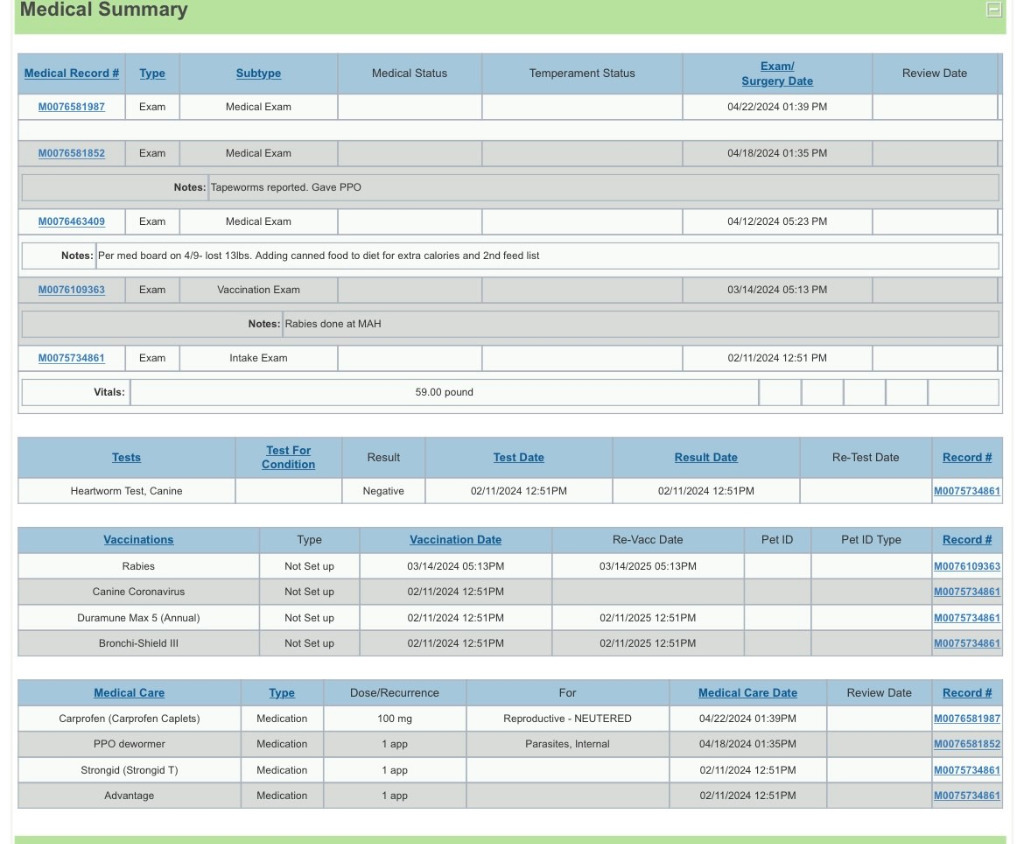Sort by Vaccinations column header
The image size is (1024, 844).
tap(138, 540)
